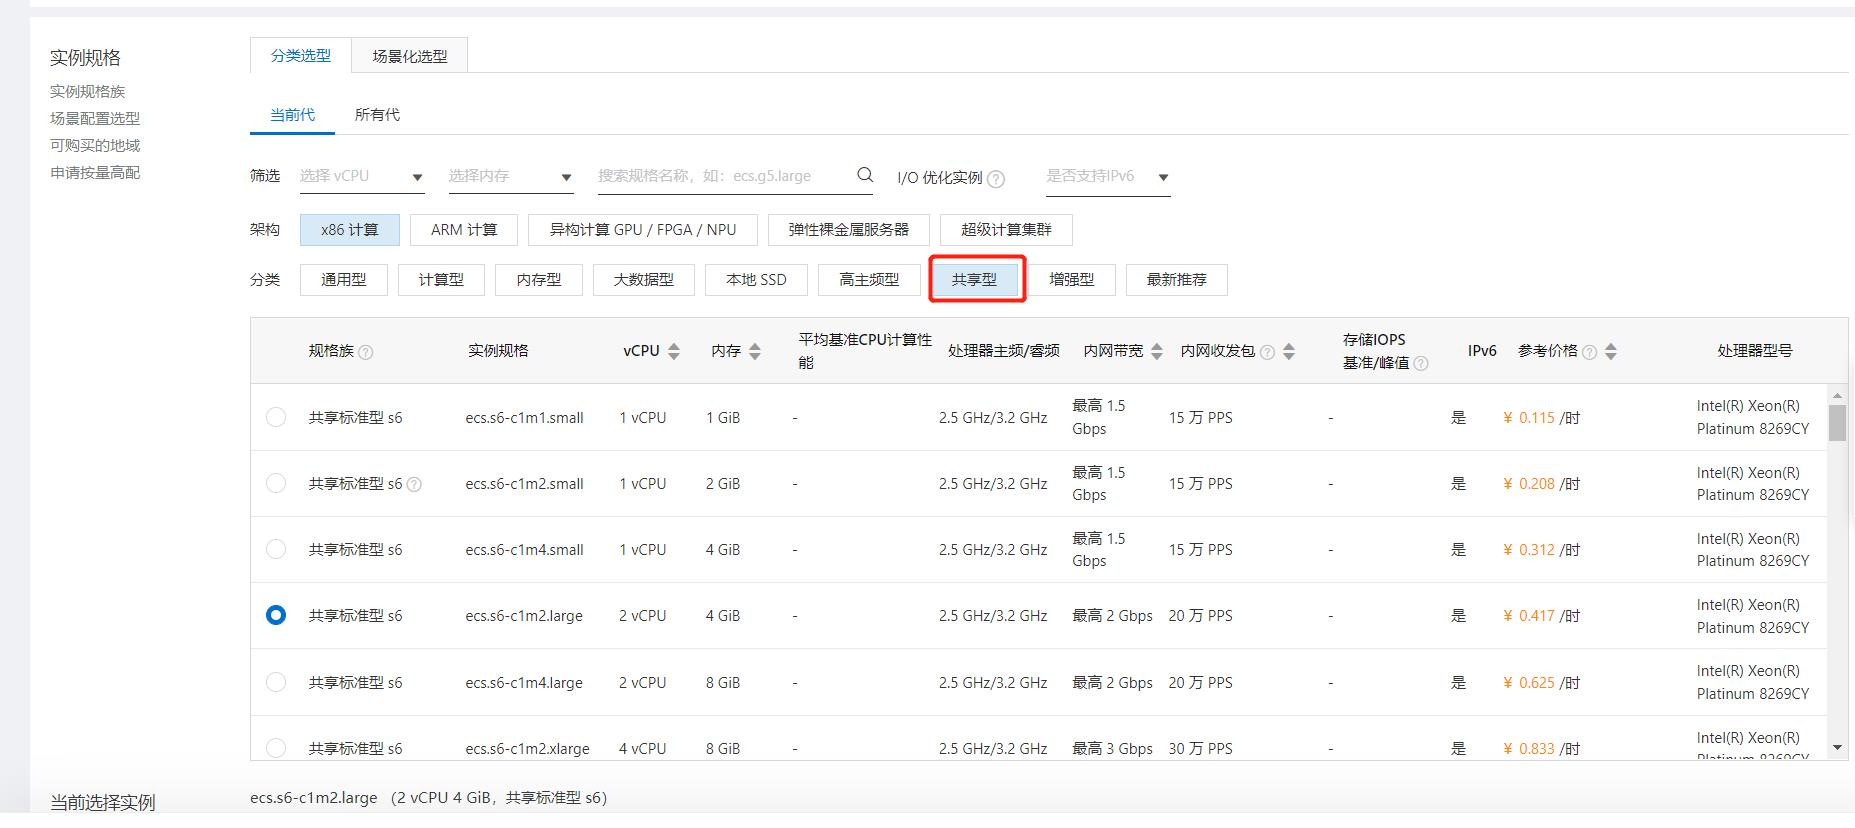Click price ¥ 0.115 /时
Viewport: 1855px width, 828px height.
pyautogui.click(x=1541, y=418)
